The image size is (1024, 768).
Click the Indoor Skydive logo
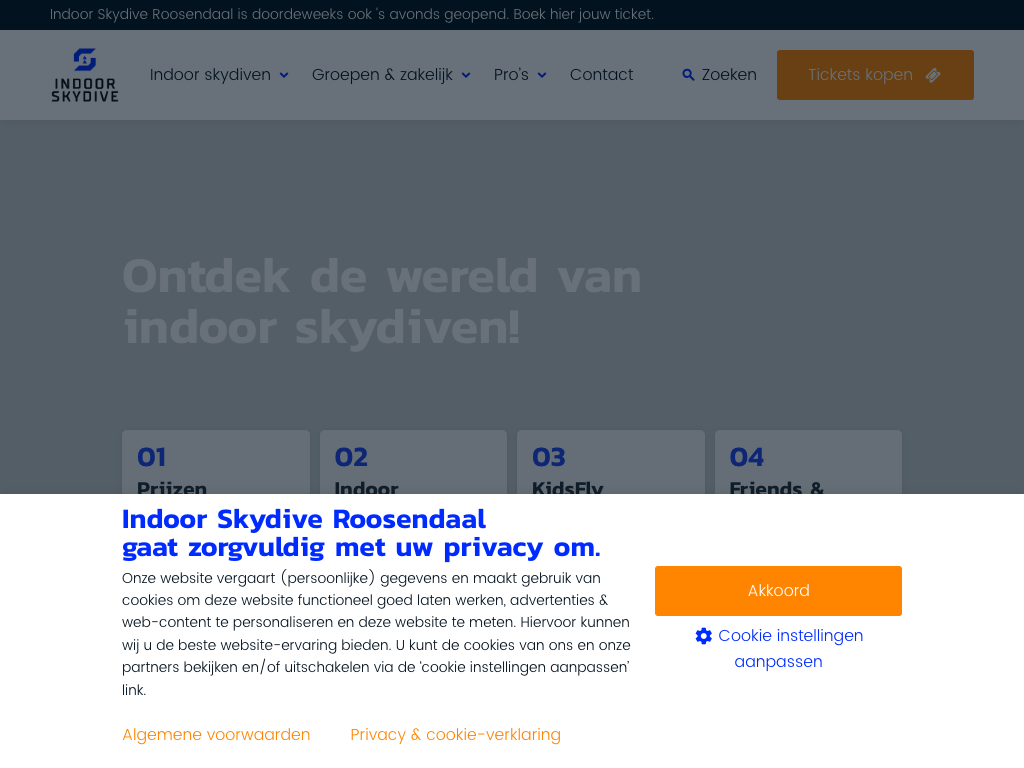(85, 75)
